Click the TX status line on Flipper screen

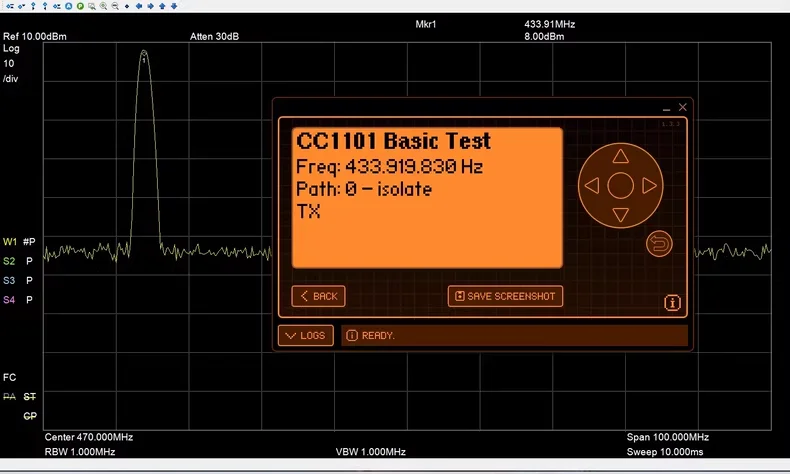308,211
